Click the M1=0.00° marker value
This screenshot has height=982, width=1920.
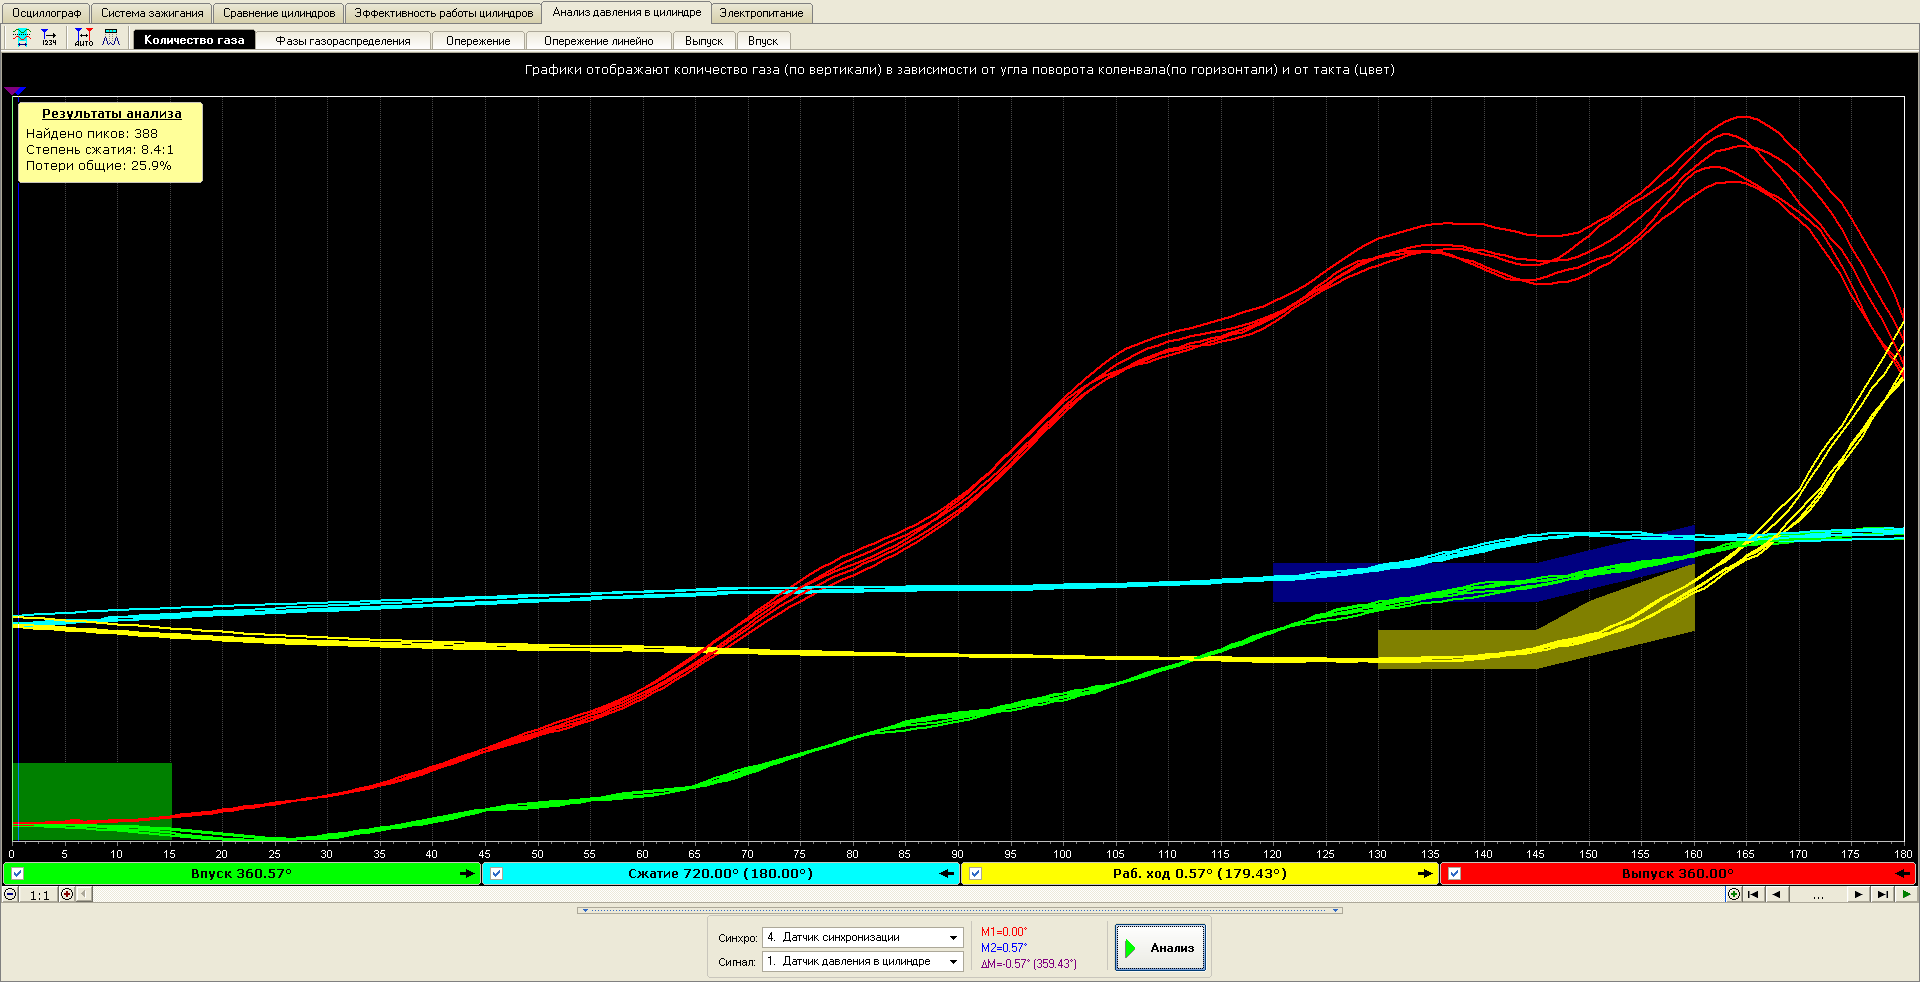pos(1004,932)
